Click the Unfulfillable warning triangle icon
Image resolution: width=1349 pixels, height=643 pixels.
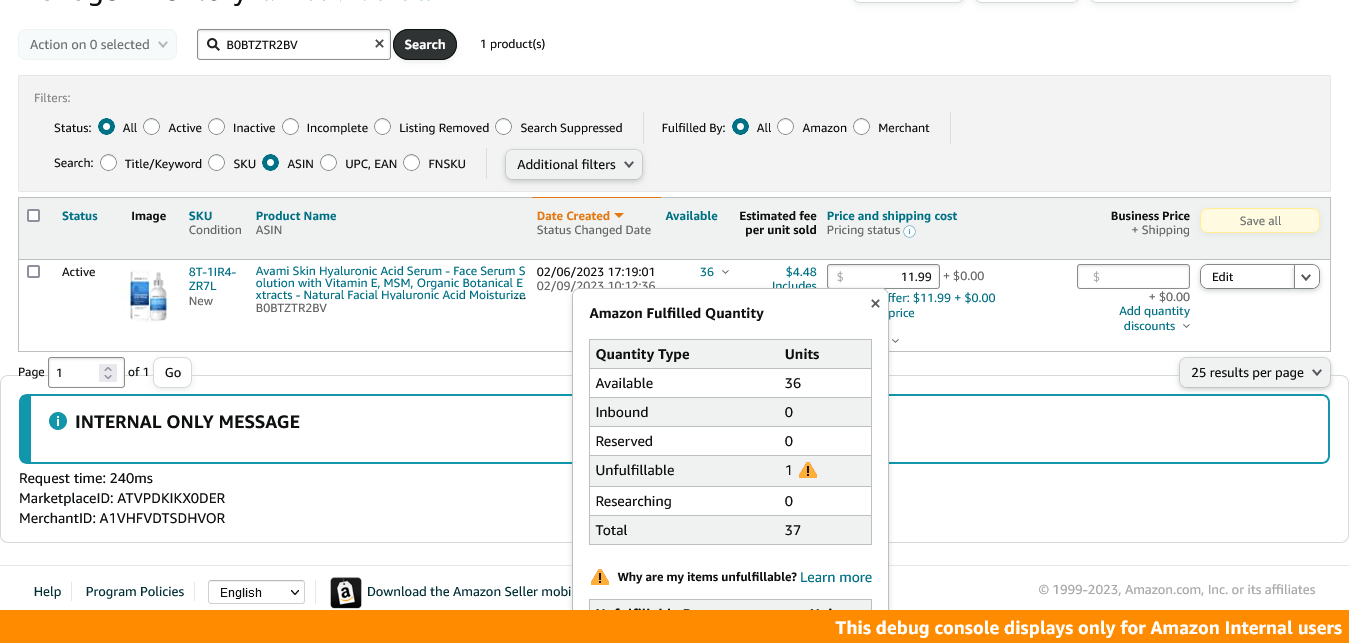tap(808, 470)
